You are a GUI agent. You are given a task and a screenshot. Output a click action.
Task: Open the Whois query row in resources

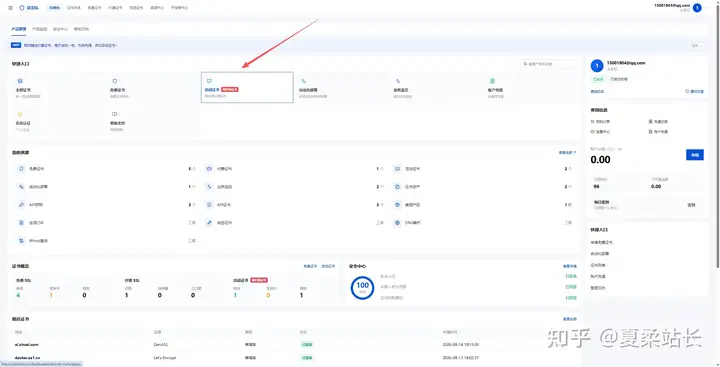106,241
